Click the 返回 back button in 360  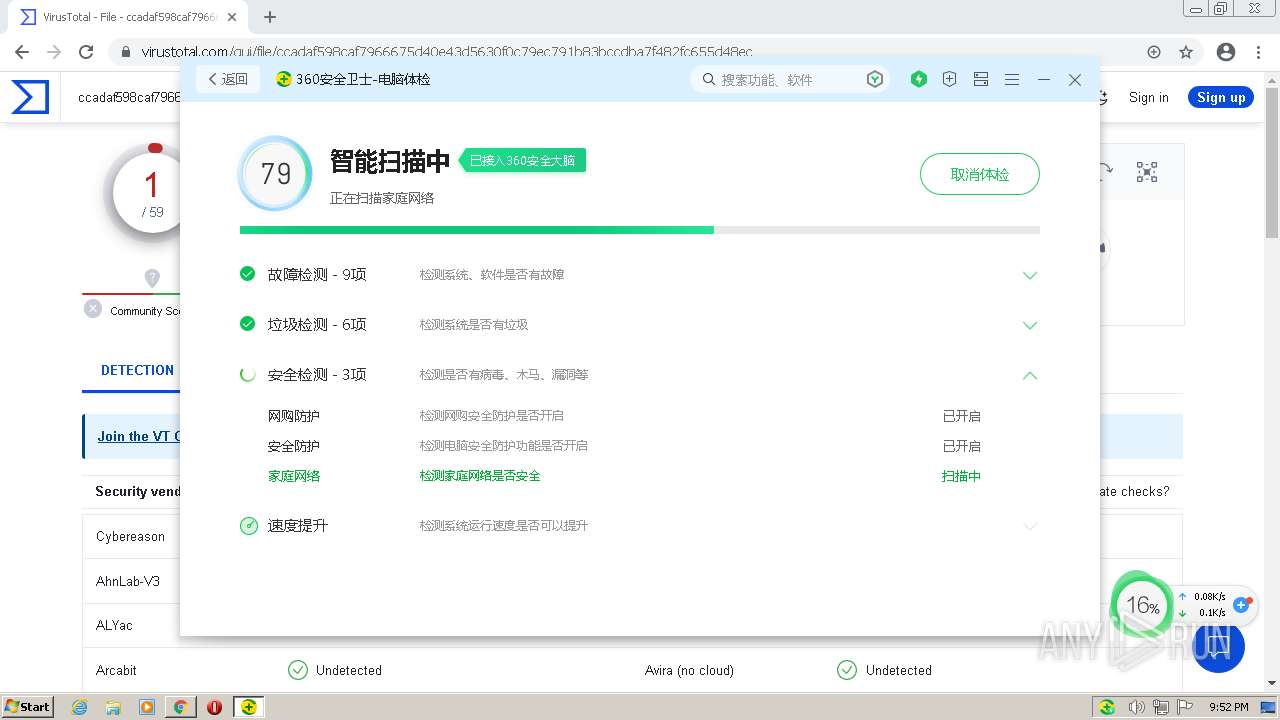(228, 79)
